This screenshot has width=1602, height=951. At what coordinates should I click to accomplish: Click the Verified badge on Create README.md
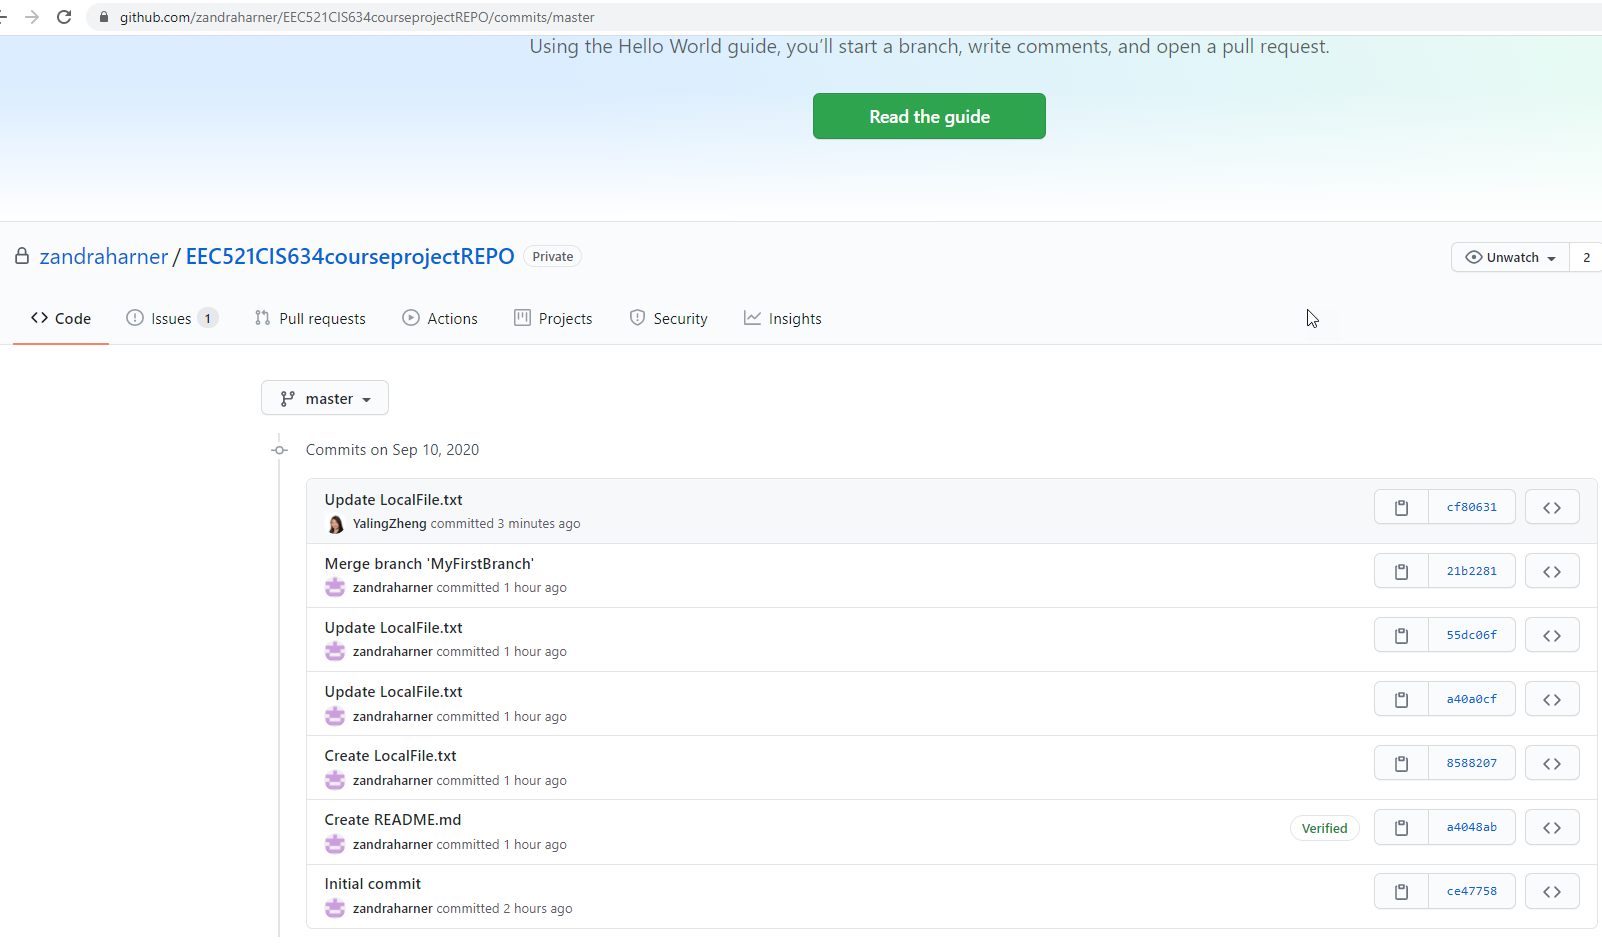click(x=1324, y=828)
